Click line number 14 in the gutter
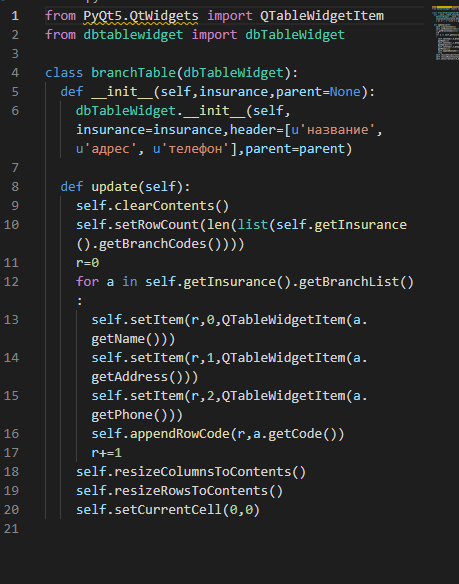This screenshot has width=459, height=584. (x=11, y=358)
